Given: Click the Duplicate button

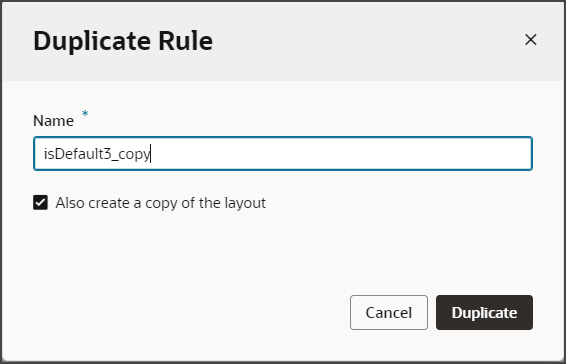Looking at the screenshot, I should [484, 313].
